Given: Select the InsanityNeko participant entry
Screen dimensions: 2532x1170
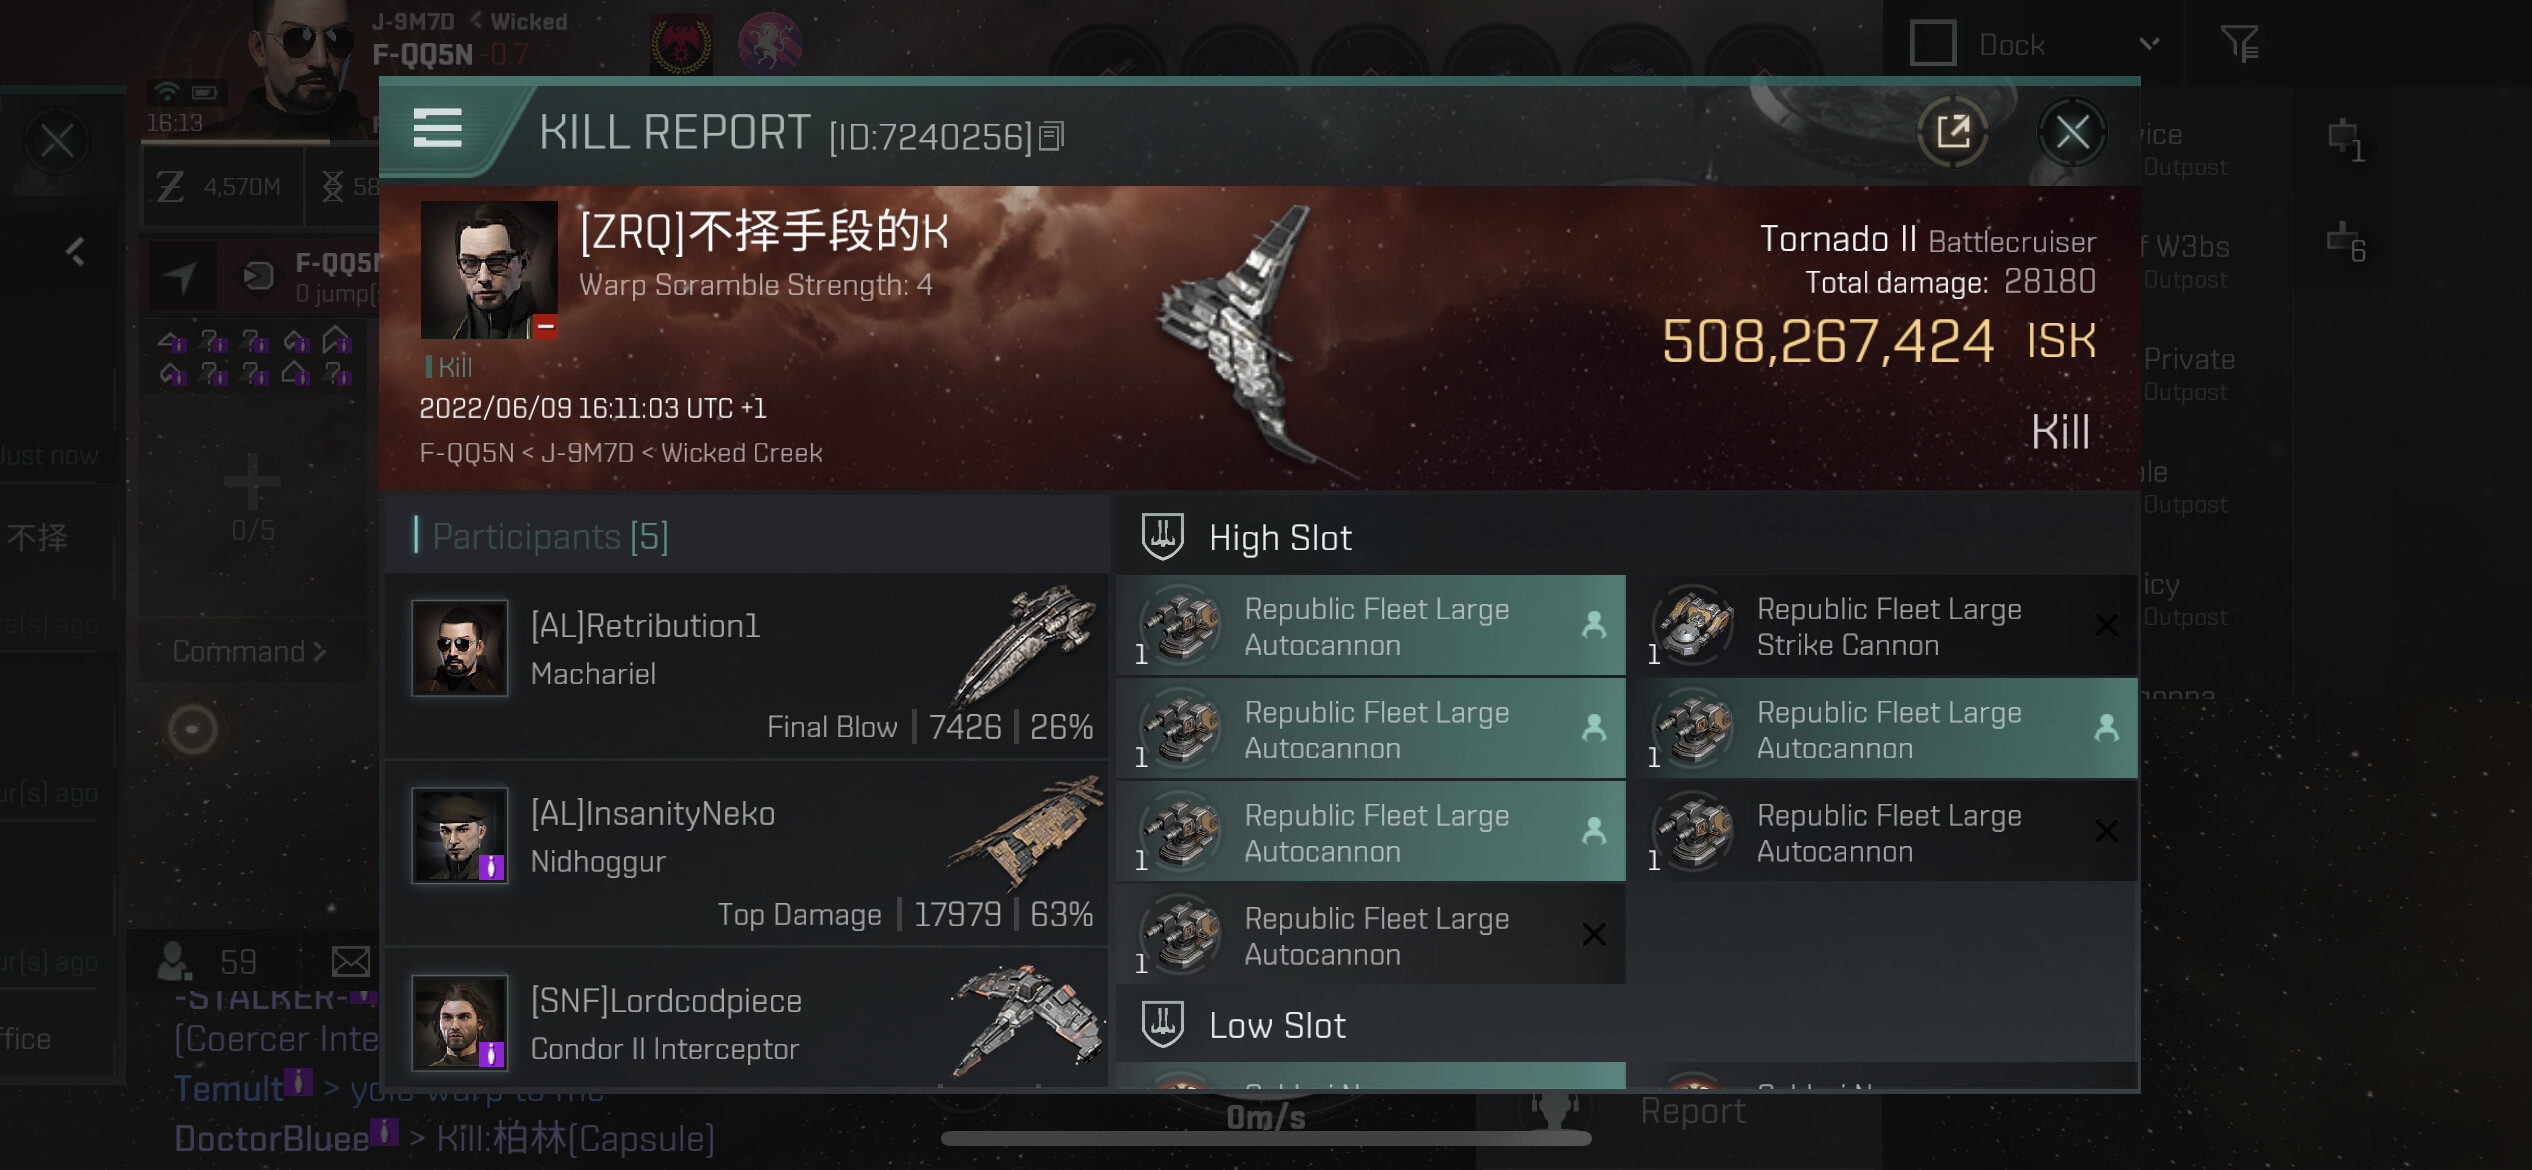Looking at the screenshot, I should point(746,854).
